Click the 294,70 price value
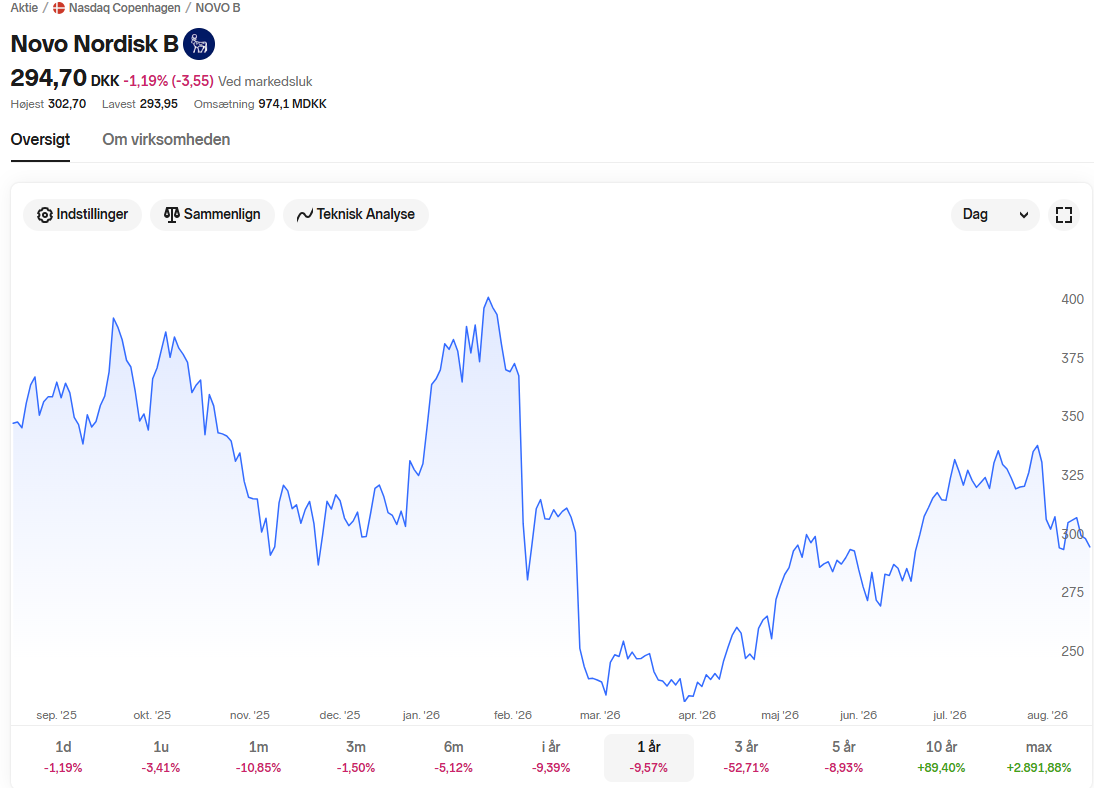Viewport: 1094px width, 788px height. point(48,78)
